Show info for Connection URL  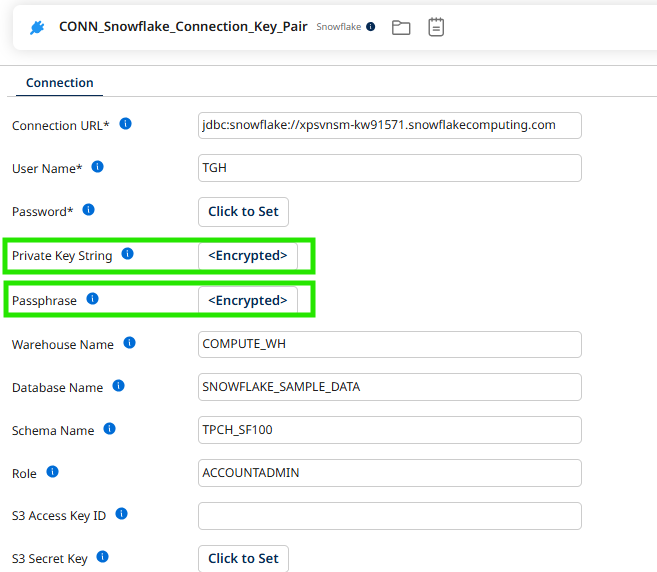click(x=125, y=124)
